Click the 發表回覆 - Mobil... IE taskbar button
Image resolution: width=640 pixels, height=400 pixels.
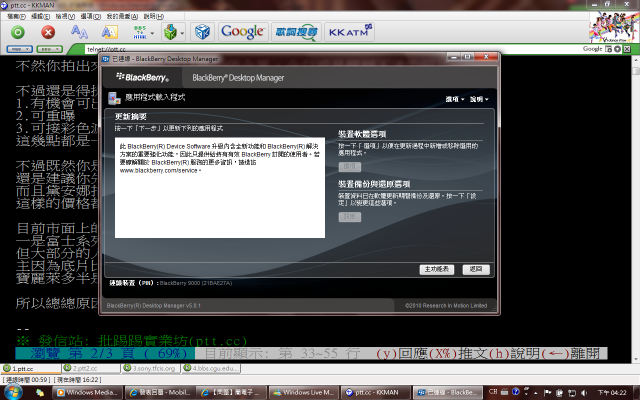[x=160, y=392]
